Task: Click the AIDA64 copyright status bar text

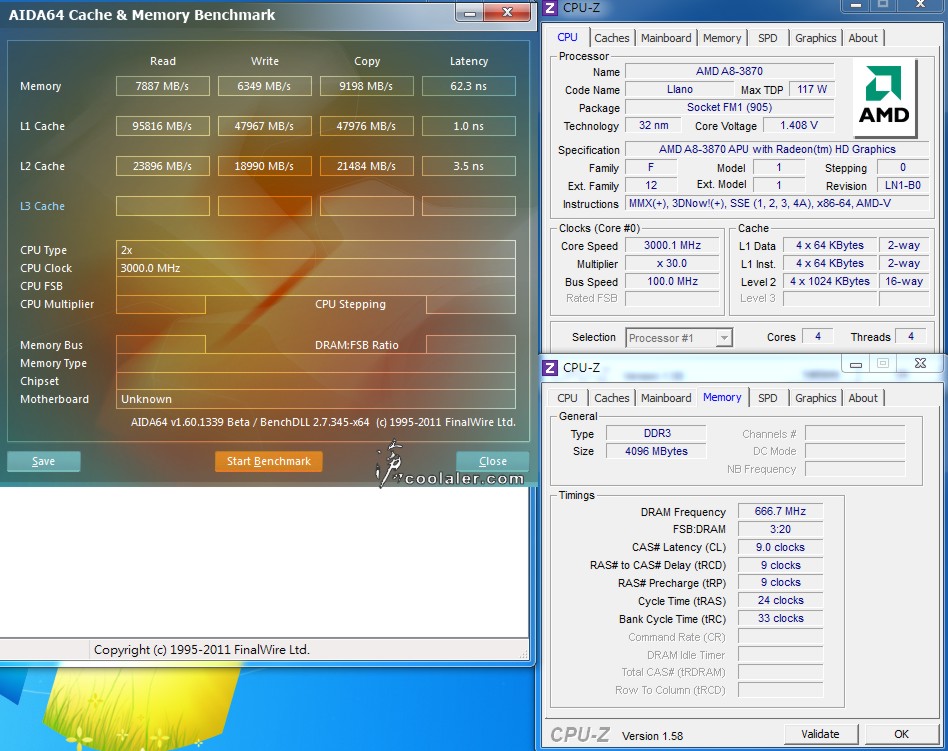Action: click(201, 649)
